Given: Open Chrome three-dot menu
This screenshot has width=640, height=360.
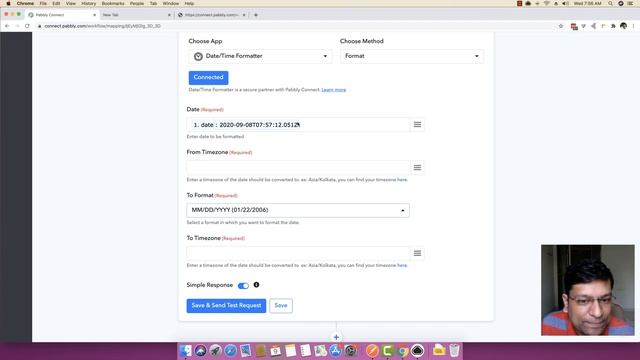Looking at the screenshot, I should coord(633,26).
